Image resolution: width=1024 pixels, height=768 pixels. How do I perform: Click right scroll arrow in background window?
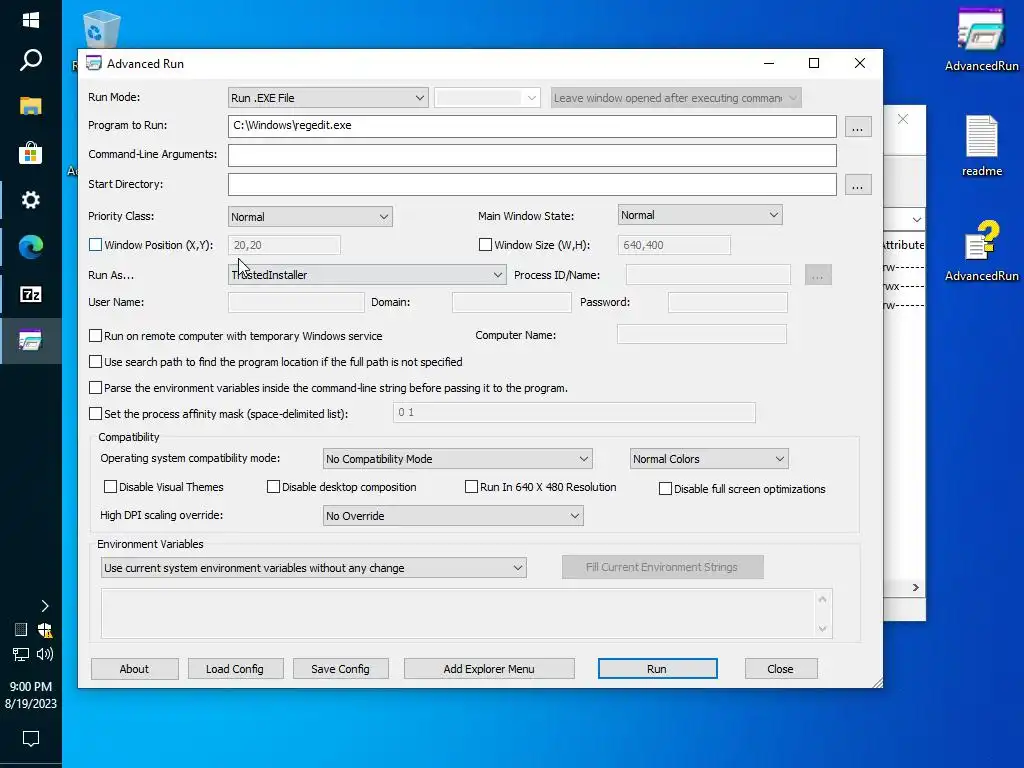click(x=916, y=588)
